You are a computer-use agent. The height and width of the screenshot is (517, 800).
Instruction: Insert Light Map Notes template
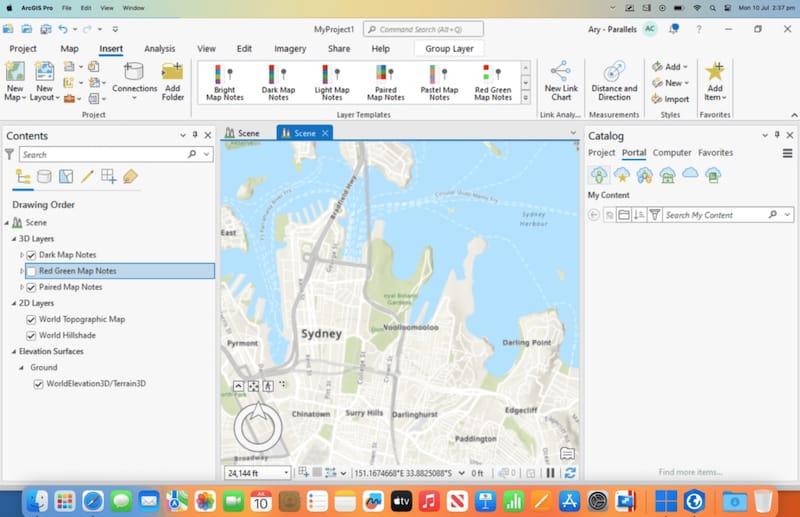pyautogui.click(x=332, y=82)
